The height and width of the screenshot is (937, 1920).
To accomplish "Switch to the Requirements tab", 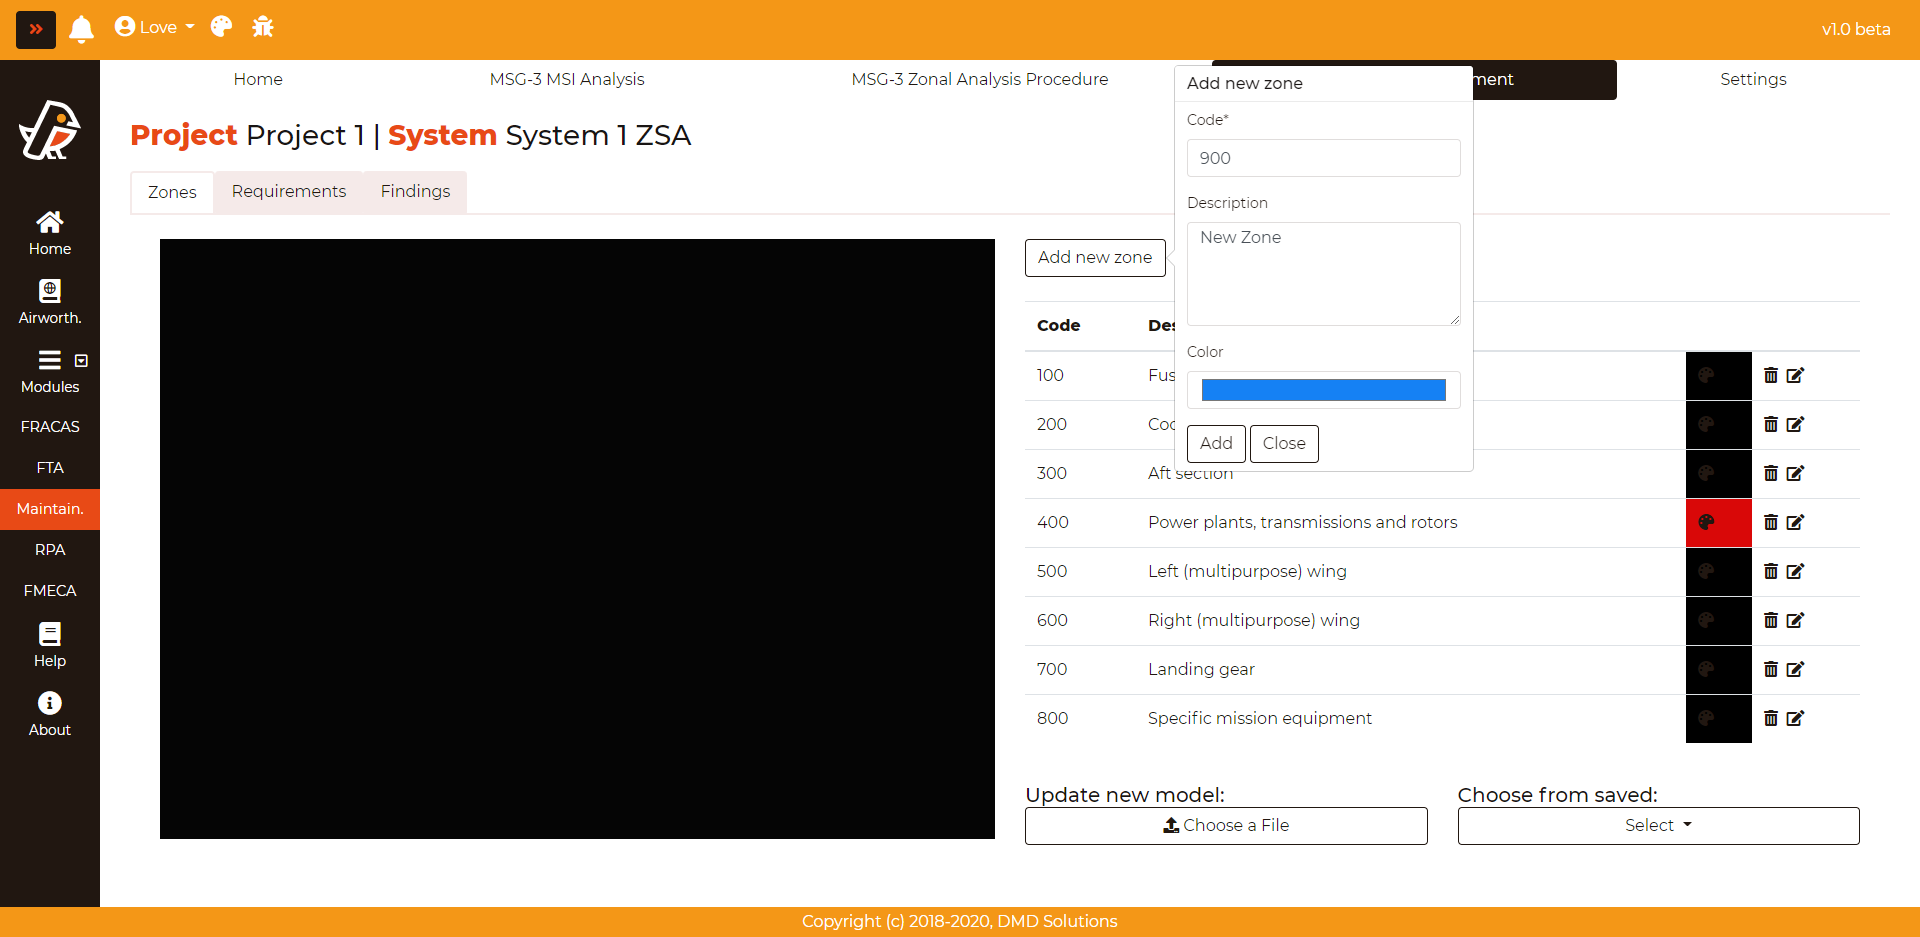I will (x=288, y=192).
